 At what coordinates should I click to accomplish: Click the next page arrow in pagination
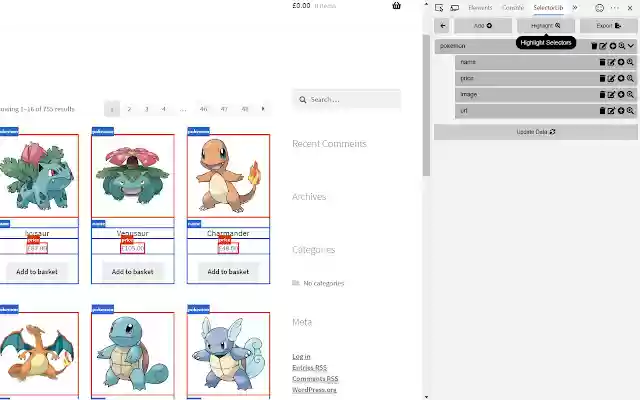point(263,109)
